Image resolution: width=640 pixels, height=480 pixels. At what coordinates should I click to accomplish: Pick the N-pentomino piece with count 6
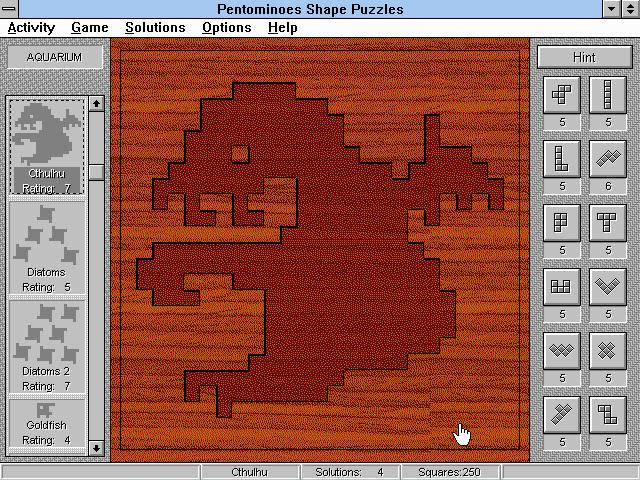pyautogui.click(x=607, y=159)
